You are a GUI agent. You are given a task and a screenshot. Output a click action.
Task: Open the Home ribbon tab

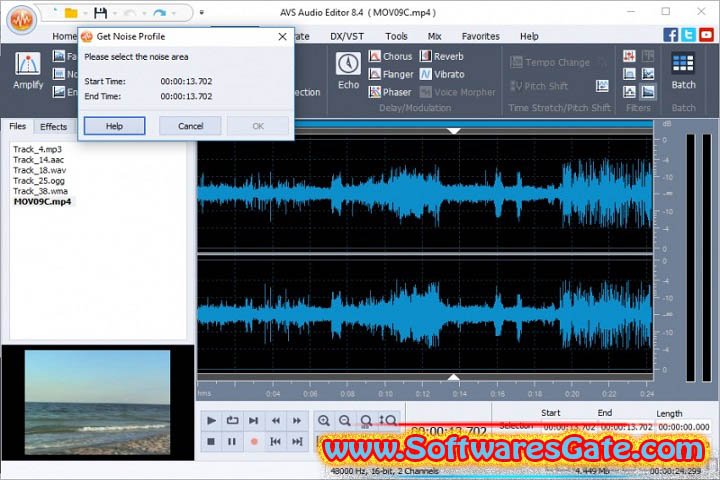(x=64, y=36)
